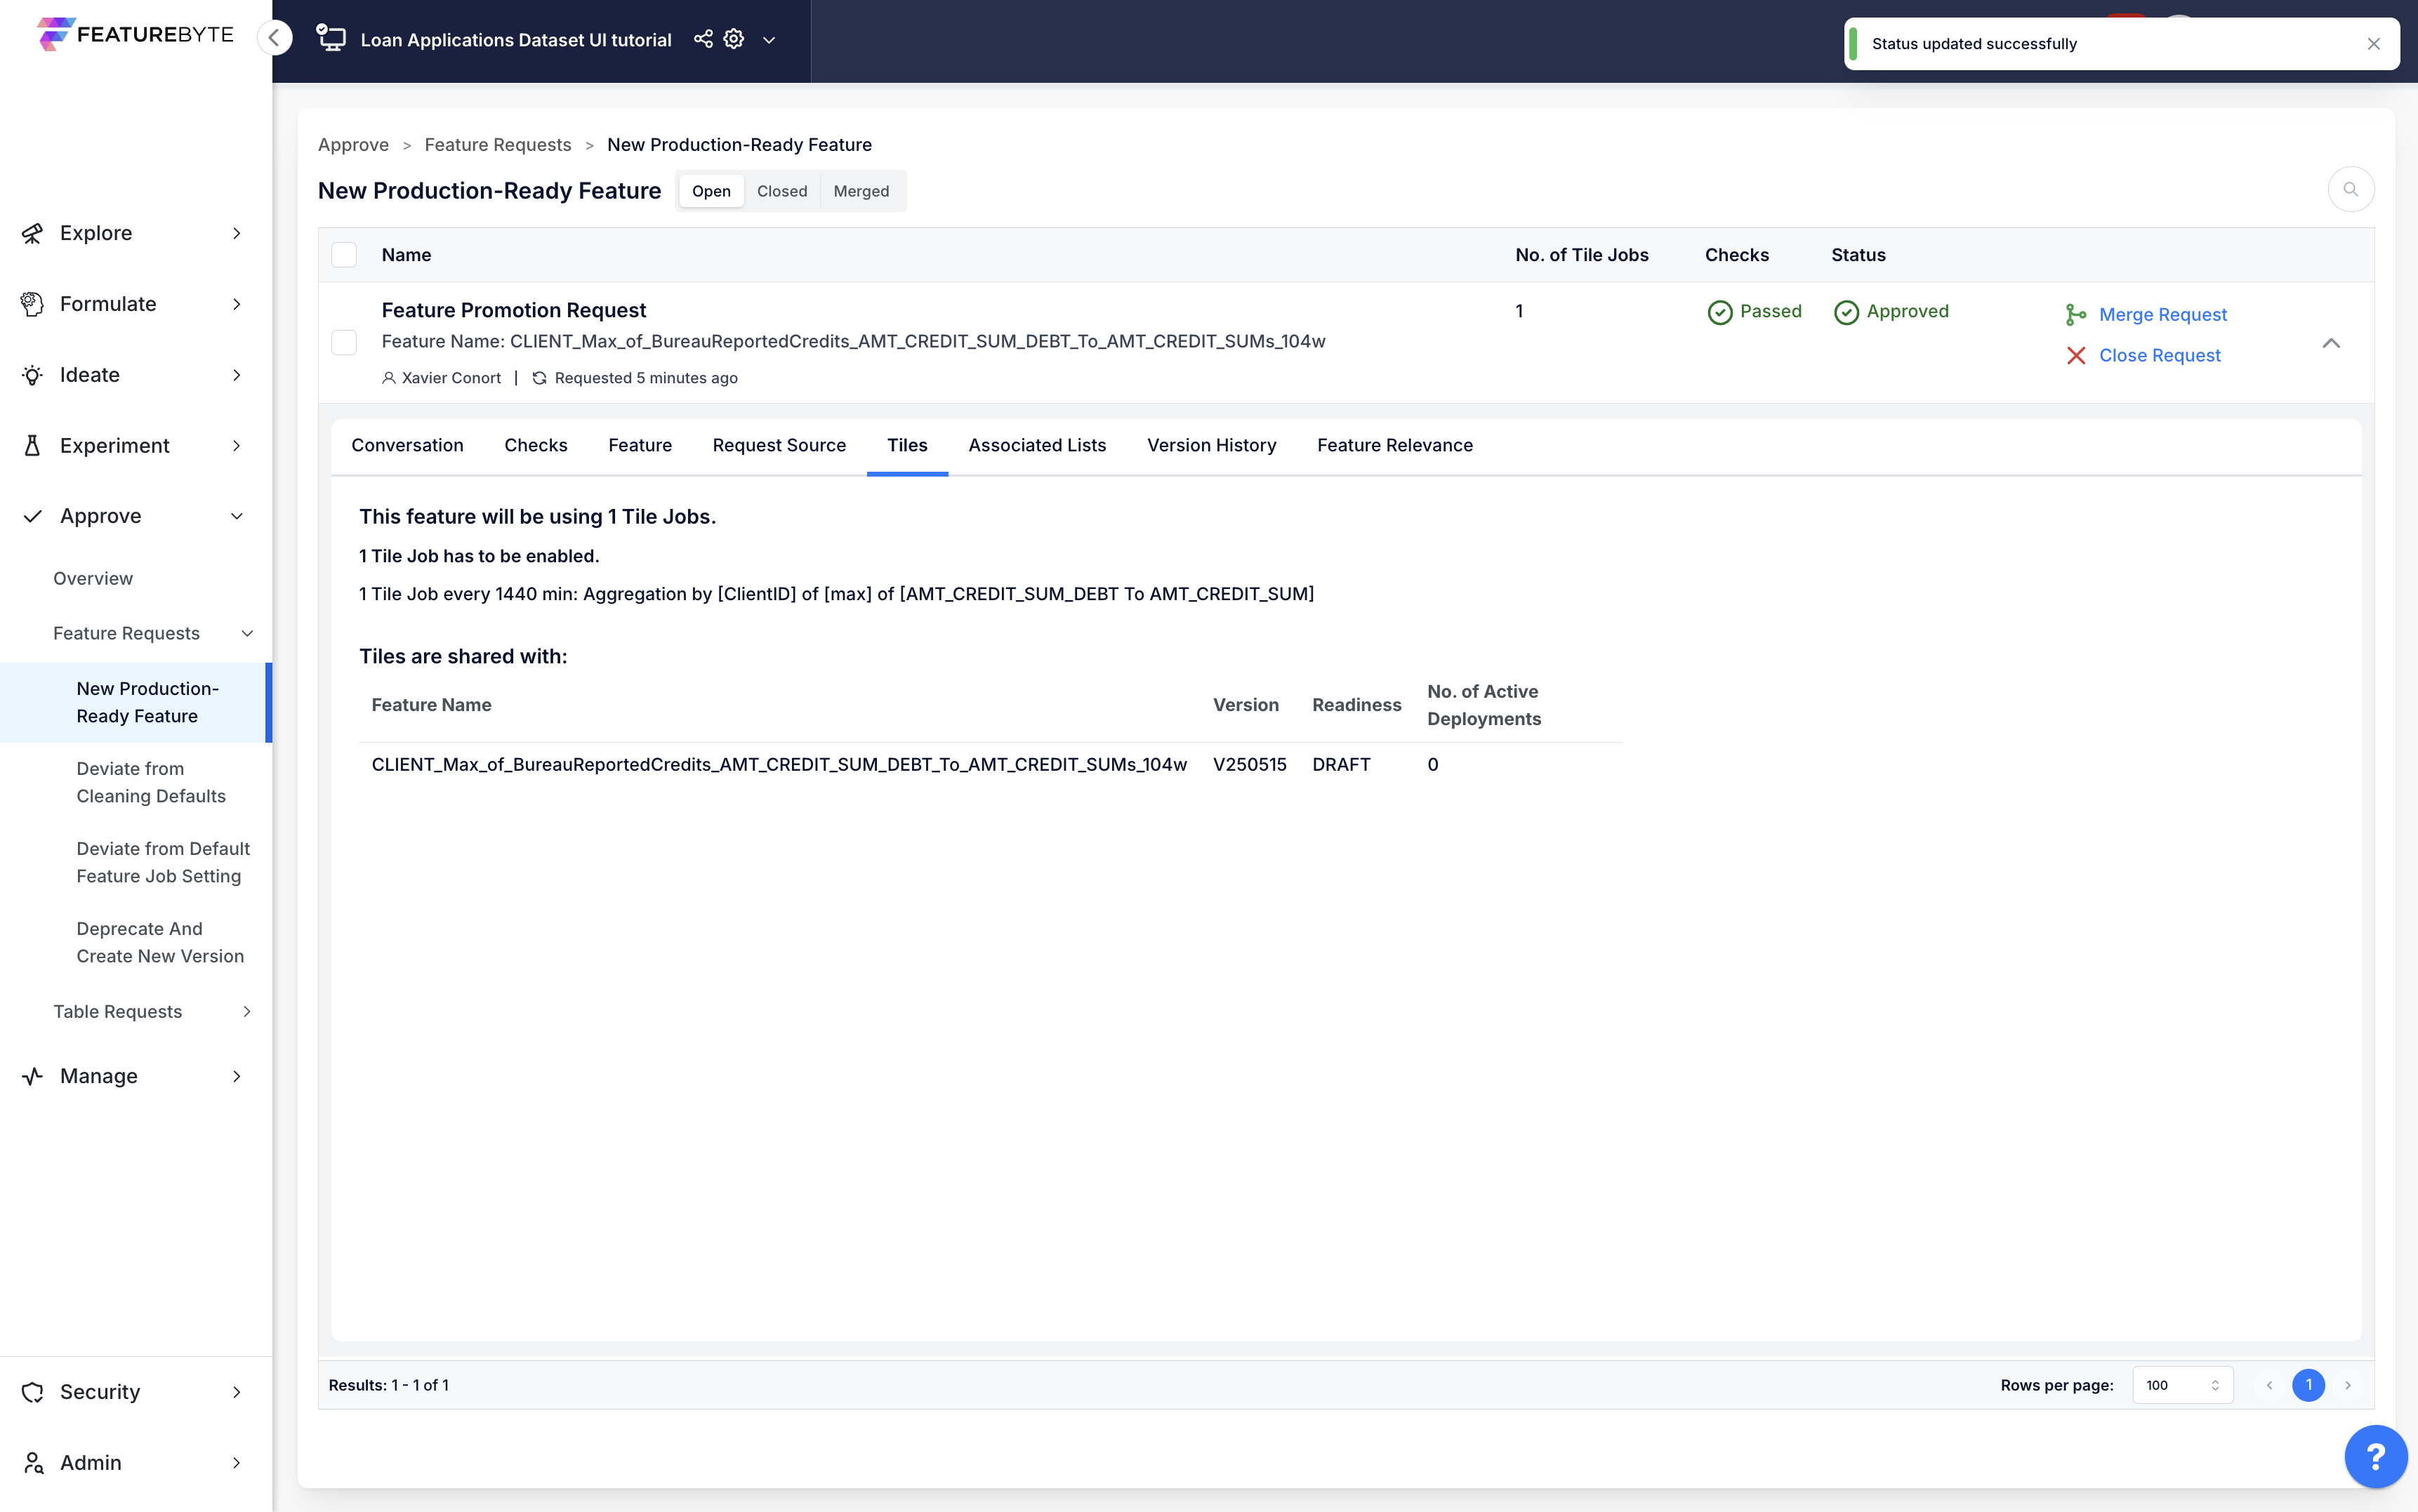
Task: Click the Explore telescope icon
Action: (33, 233)
